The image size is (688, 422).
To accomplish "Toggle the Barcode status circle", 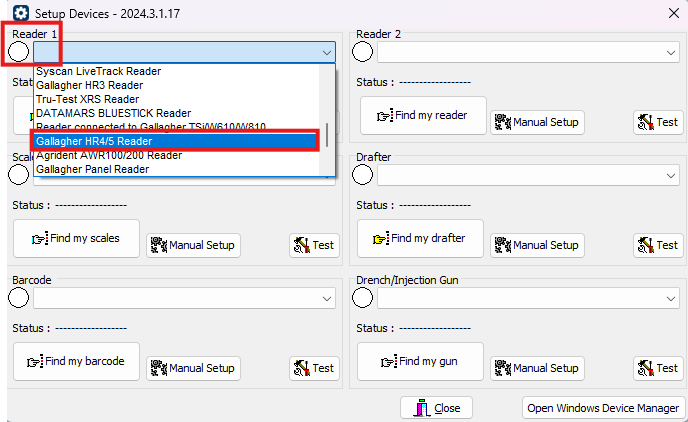I will coord(18,298).
